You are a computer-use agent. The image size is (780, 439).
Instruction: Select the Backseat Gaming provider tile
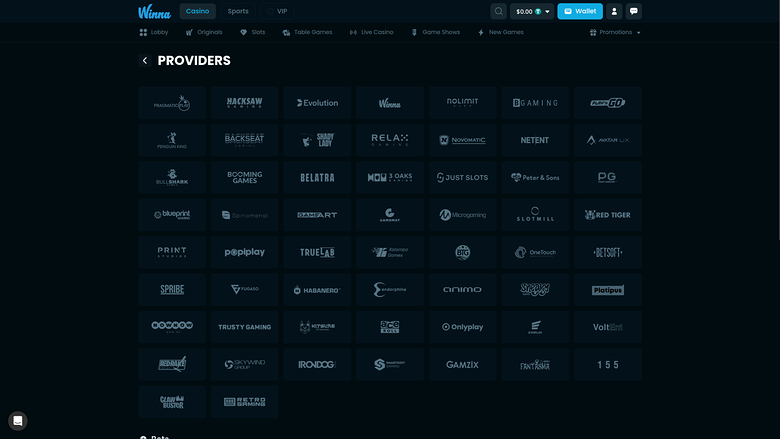(245, 140)
